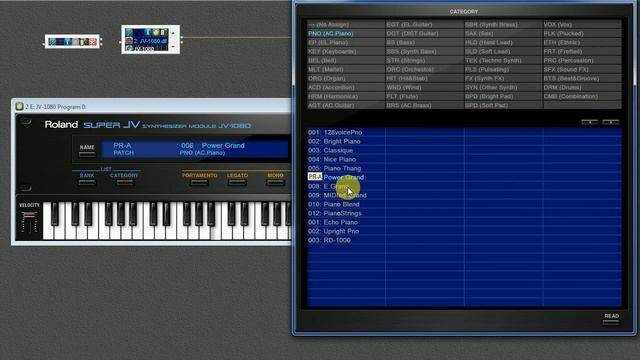The width and height of the screenshot is (640, 360).
Task: Select the ACD (Accordion) category
Action: (346, 87)
